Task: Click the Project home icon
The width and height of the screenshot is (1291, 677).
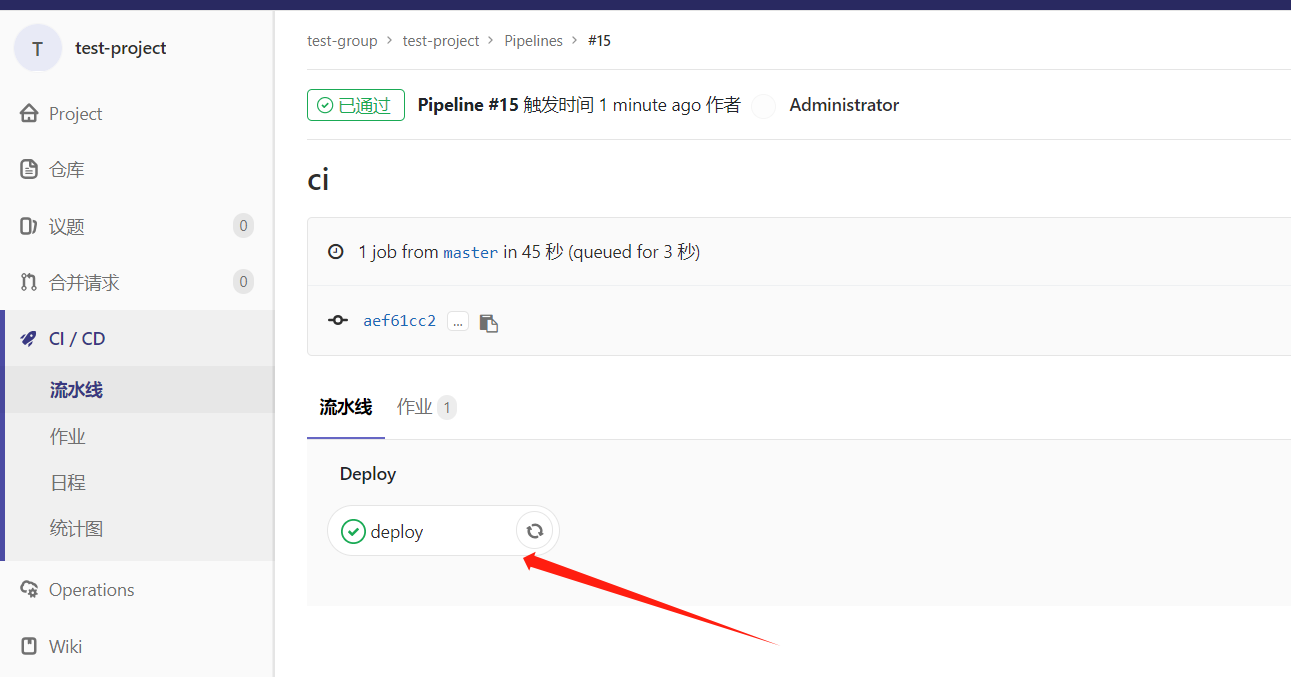Action: coord(29,113)
